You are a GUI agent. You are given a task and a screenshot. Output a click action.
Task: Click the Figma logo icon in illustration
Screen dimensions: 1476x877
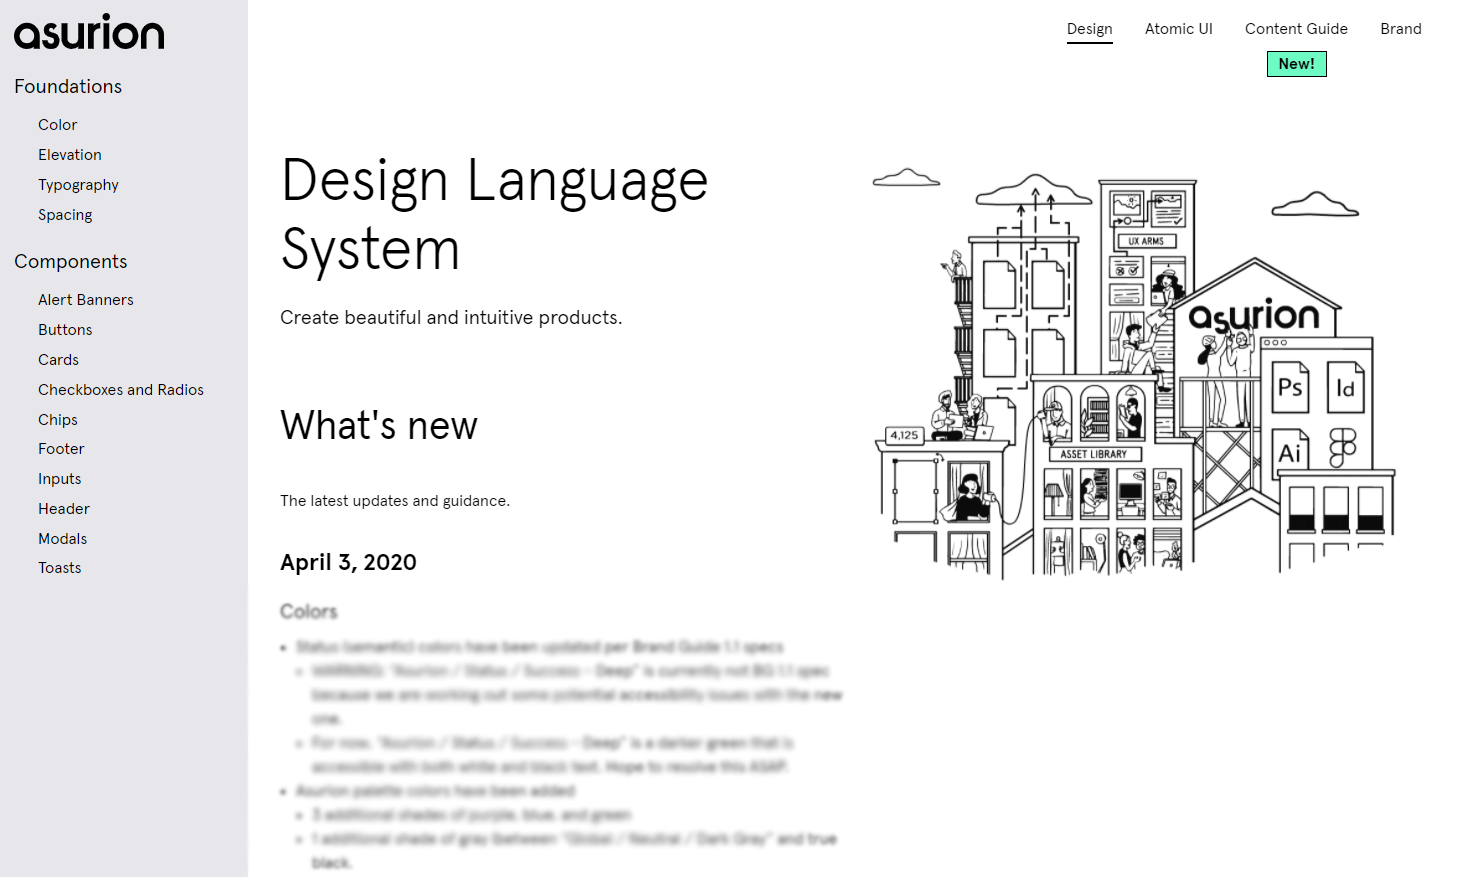click(x=1343, y=448)
